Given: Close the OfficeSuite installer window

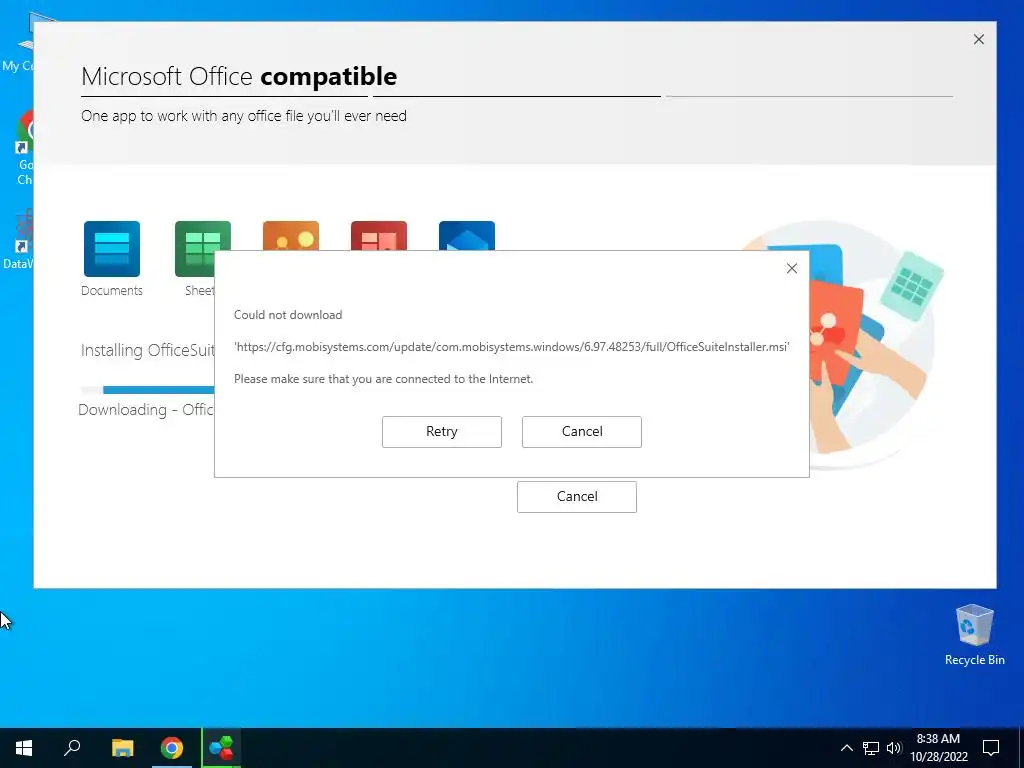Looking at the screenshot, I should pos(978,39).
